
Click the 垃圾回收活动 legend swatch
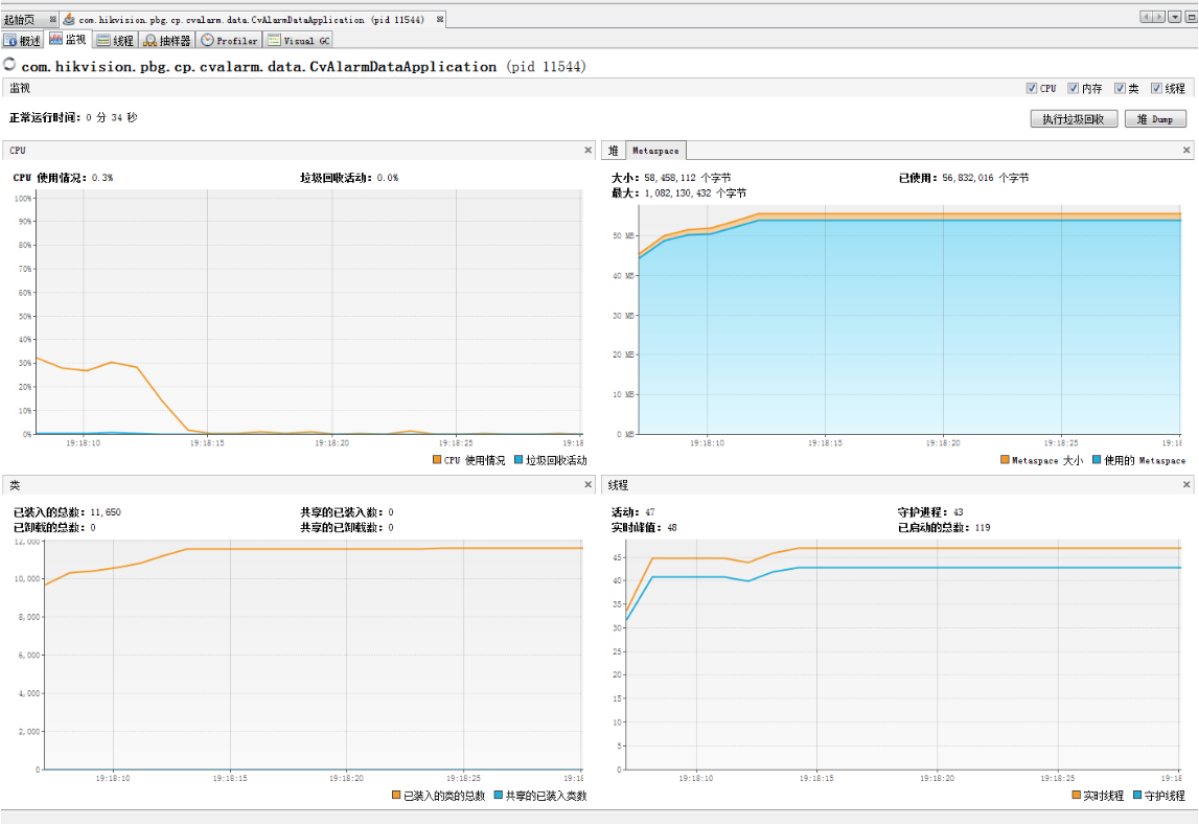518,459
